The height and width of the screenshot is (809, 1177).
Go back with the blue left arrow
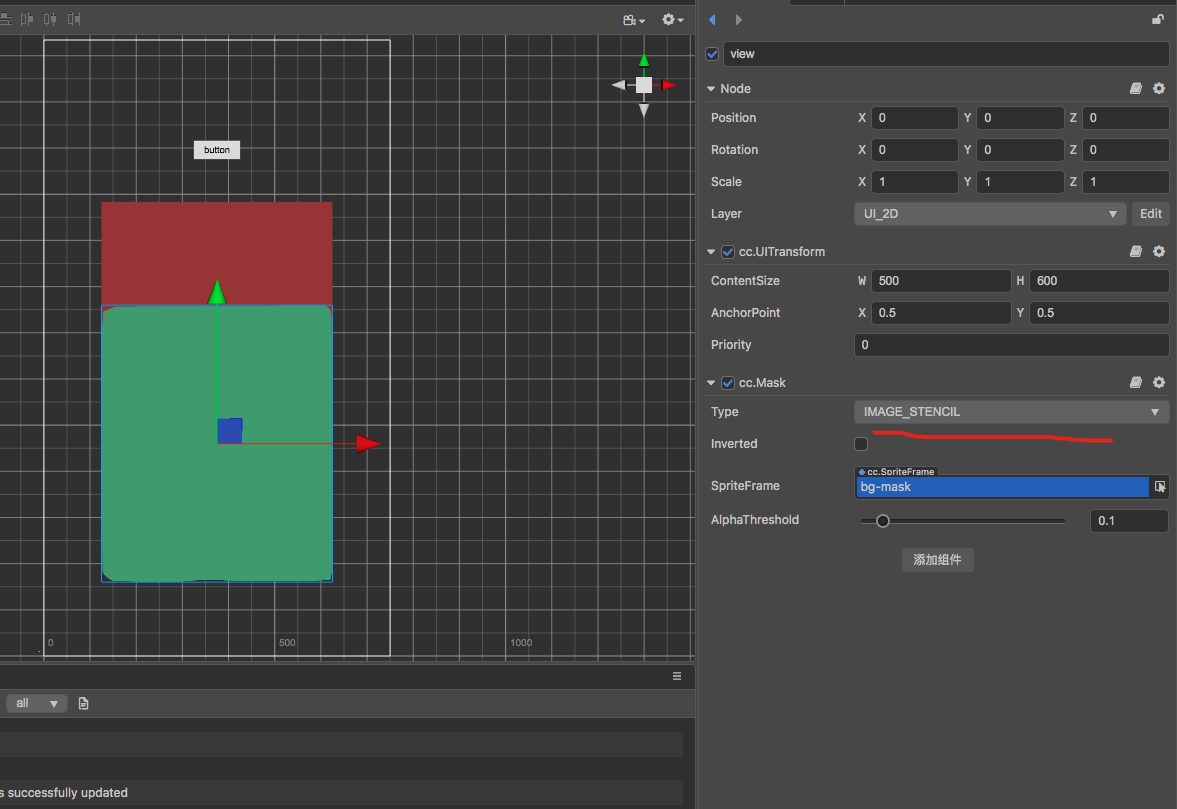click(712, 19)
